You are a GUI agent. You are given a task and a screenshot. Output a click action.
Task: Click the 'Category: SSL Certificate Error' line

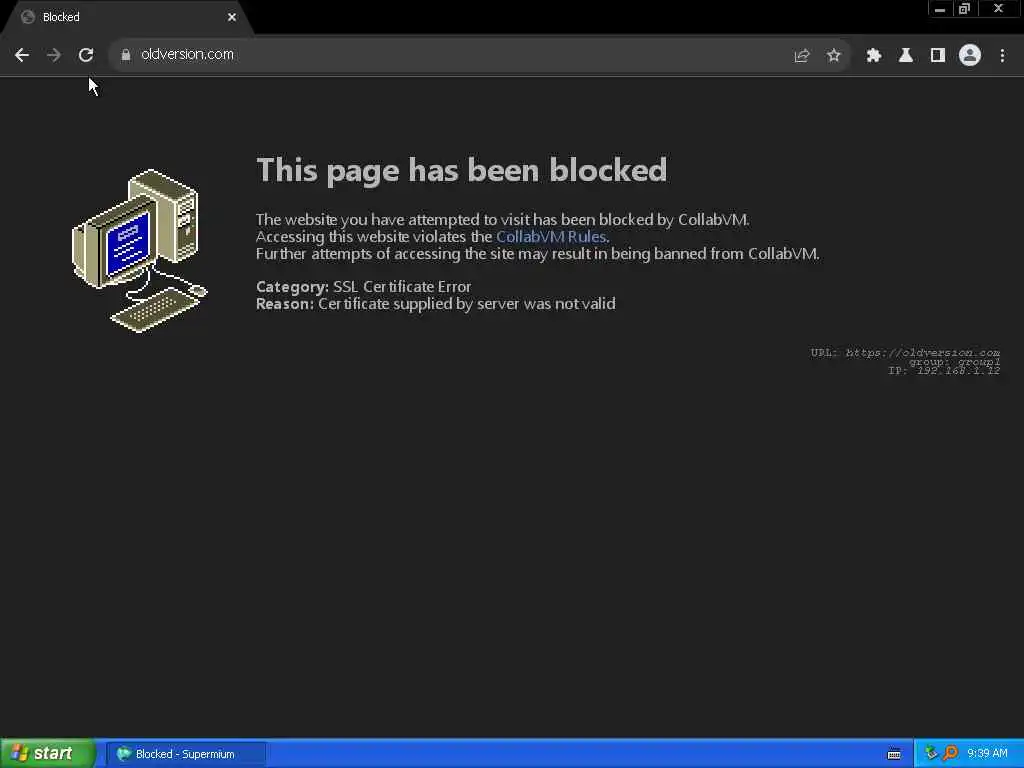pyautogui.click(x=363, y=287)
